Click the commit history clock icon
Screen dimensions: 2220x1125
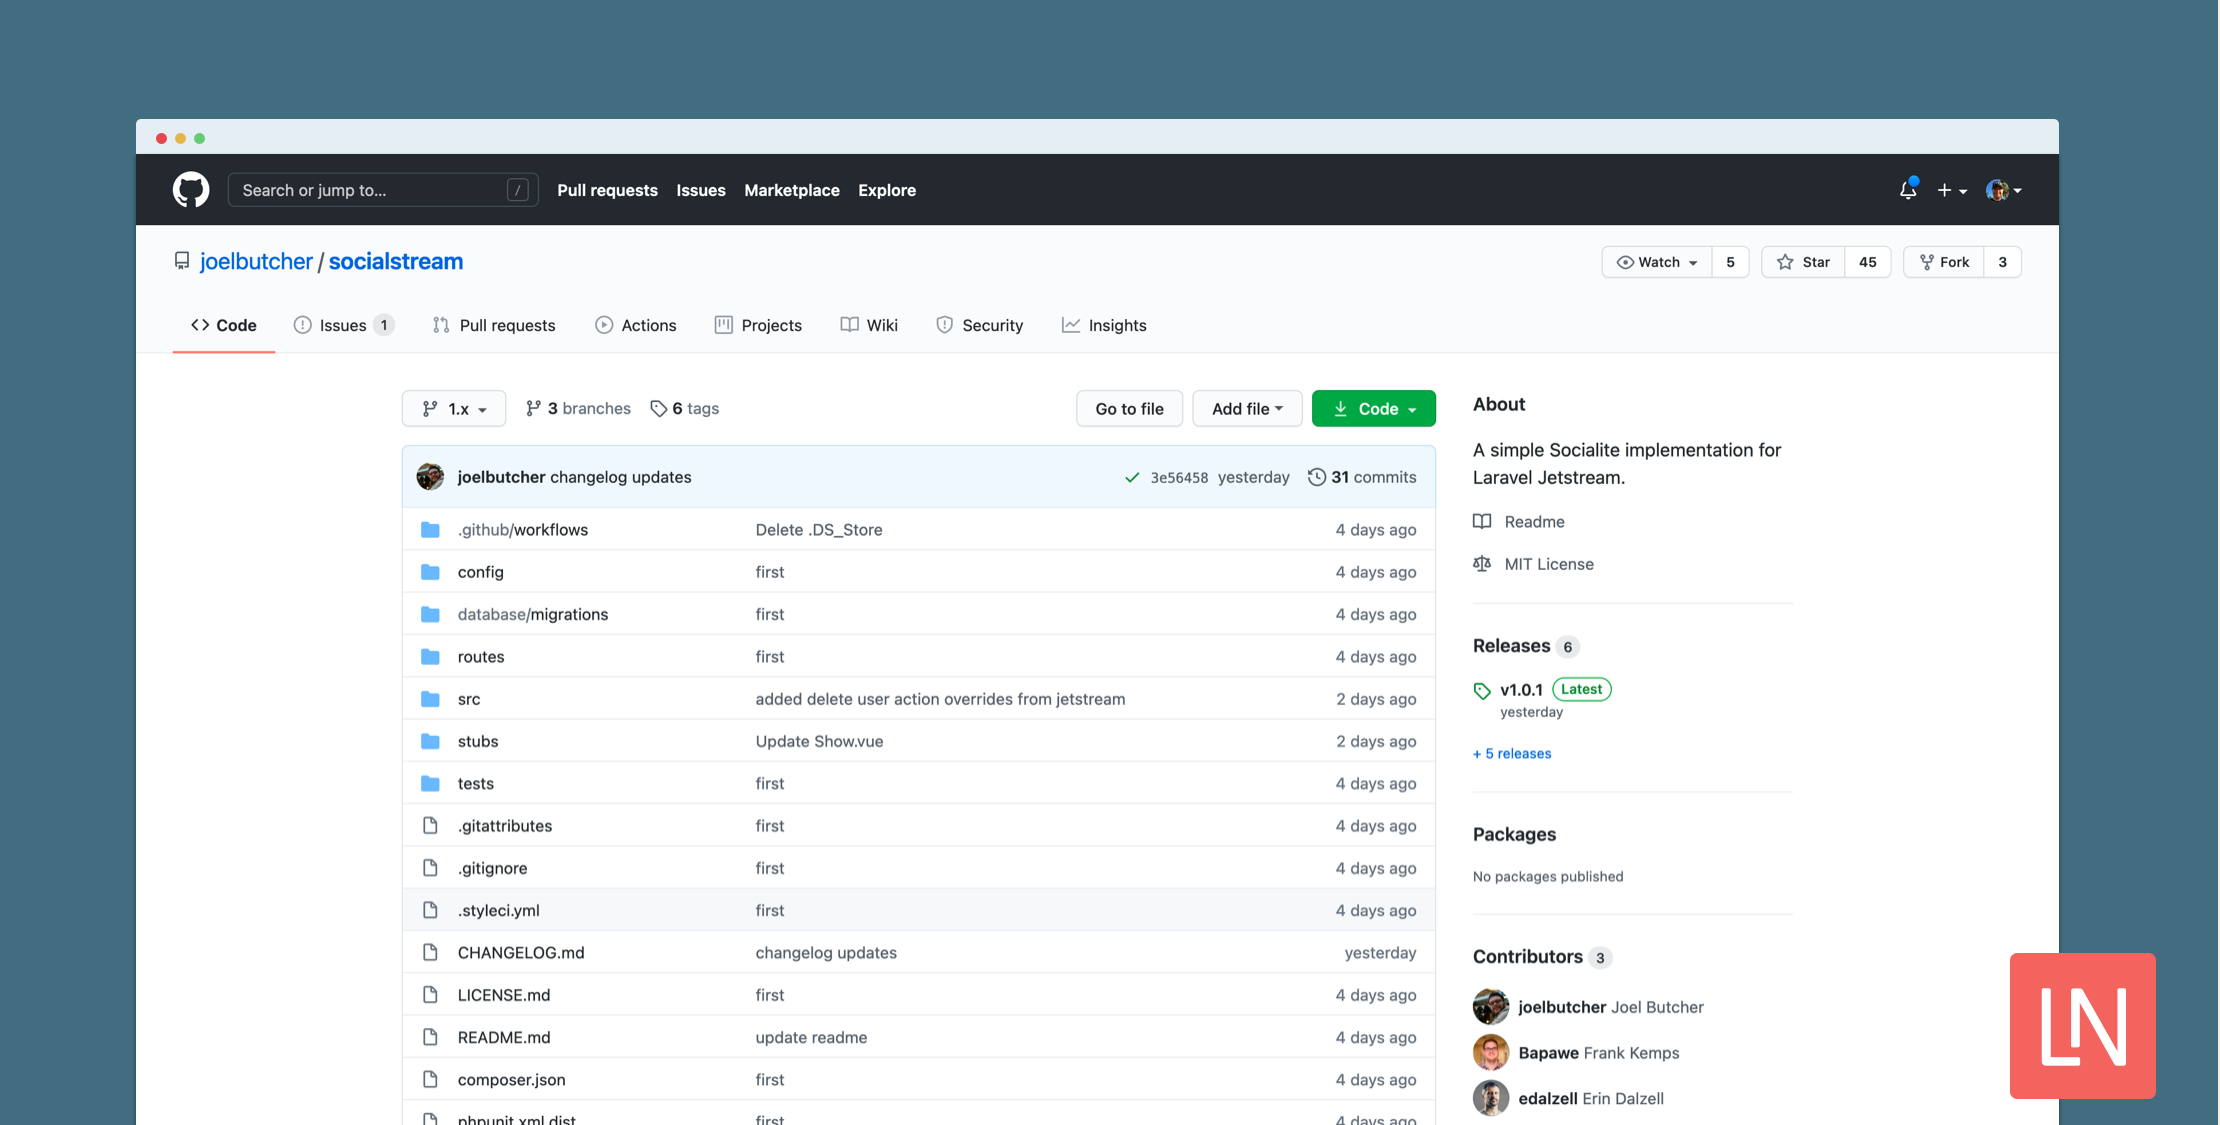pos(1317,477)
